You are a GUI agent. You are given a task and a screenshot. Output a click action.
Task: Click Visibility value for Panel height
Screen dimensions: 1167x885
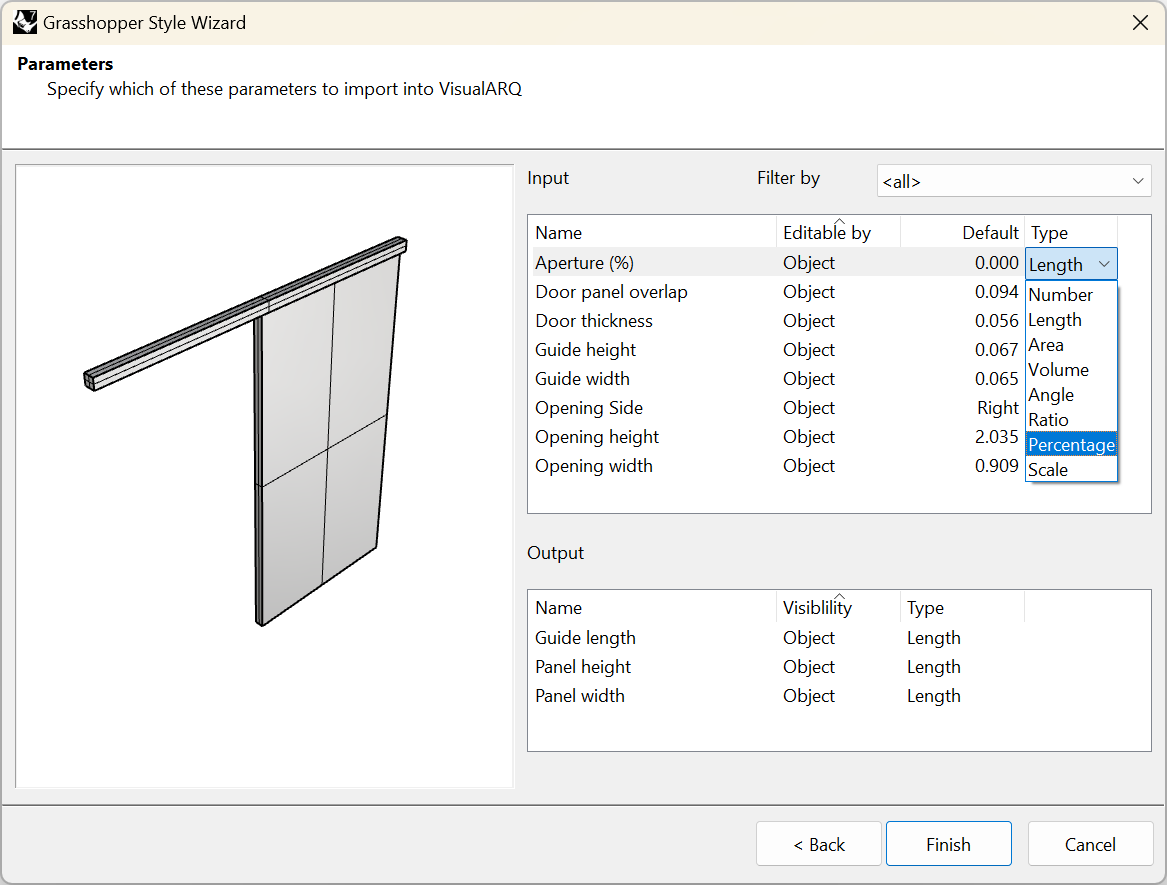coord(808,667)
